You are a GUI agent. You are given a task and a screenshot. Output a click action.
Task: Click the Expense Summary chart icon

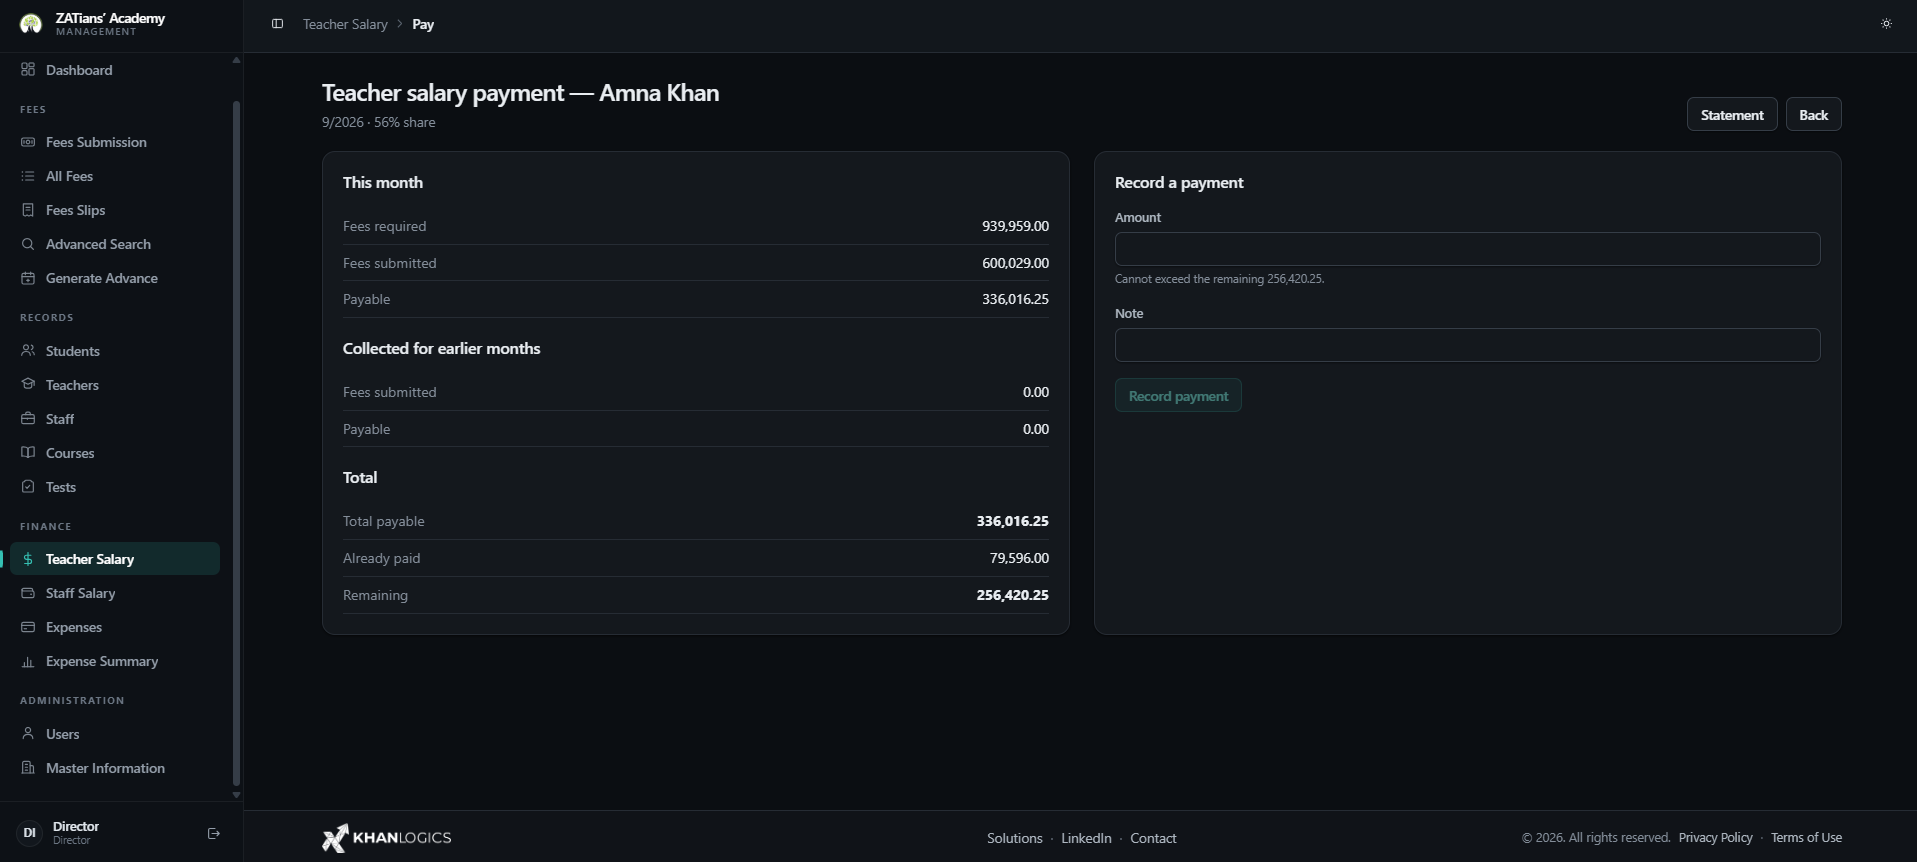(x=28, y=661)
